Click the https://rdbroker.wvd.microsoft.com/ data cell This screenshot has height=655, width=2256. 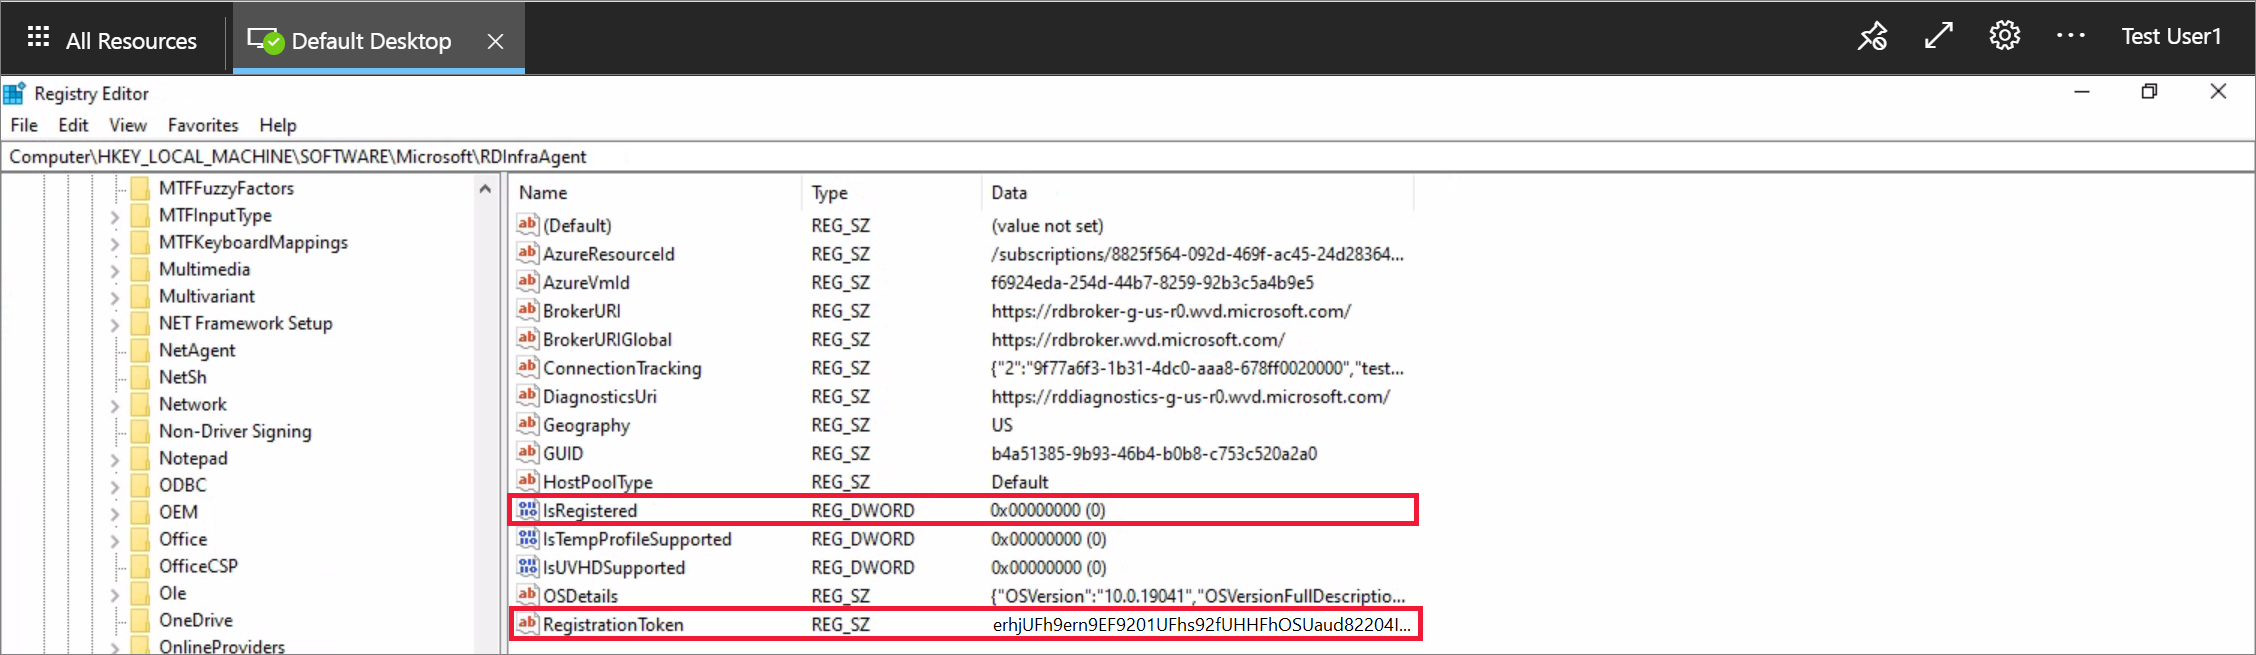[1138, 339]
